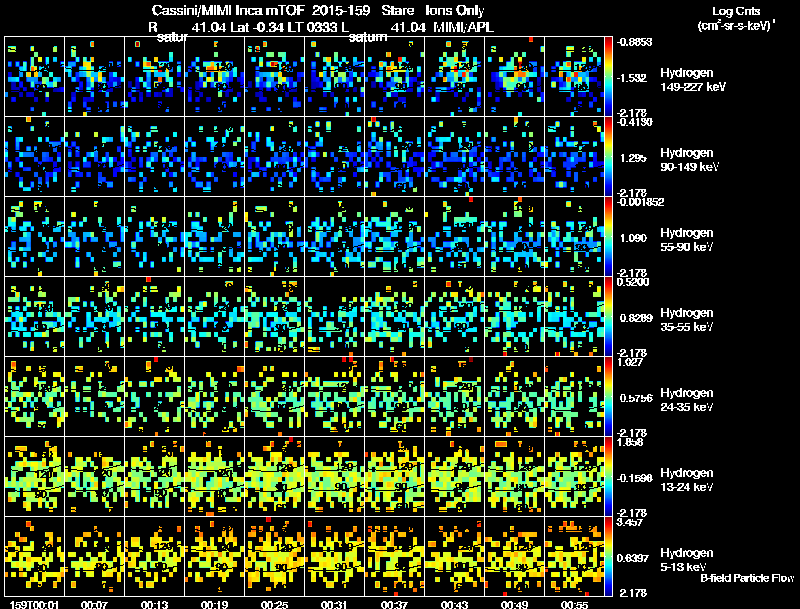Click the '0.8289' colorbar value
Image resolution: width=800 pixels, height=609 pixels.
pos(636,318)
